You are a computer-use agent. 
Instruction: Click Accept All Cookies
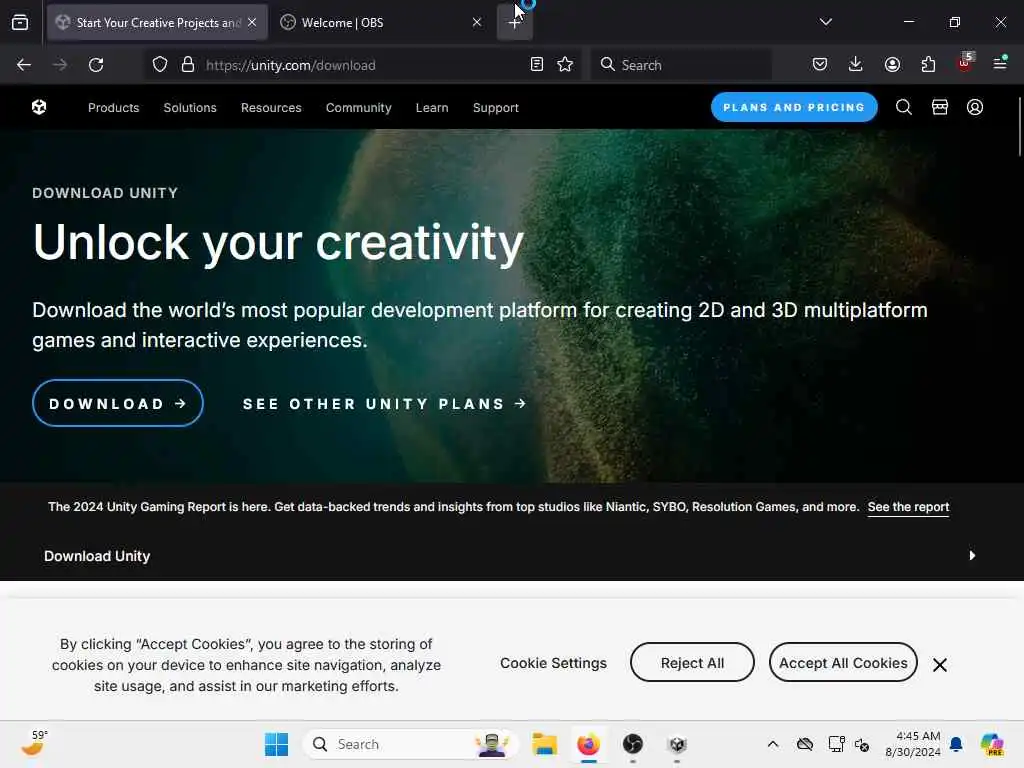(843, 662)
